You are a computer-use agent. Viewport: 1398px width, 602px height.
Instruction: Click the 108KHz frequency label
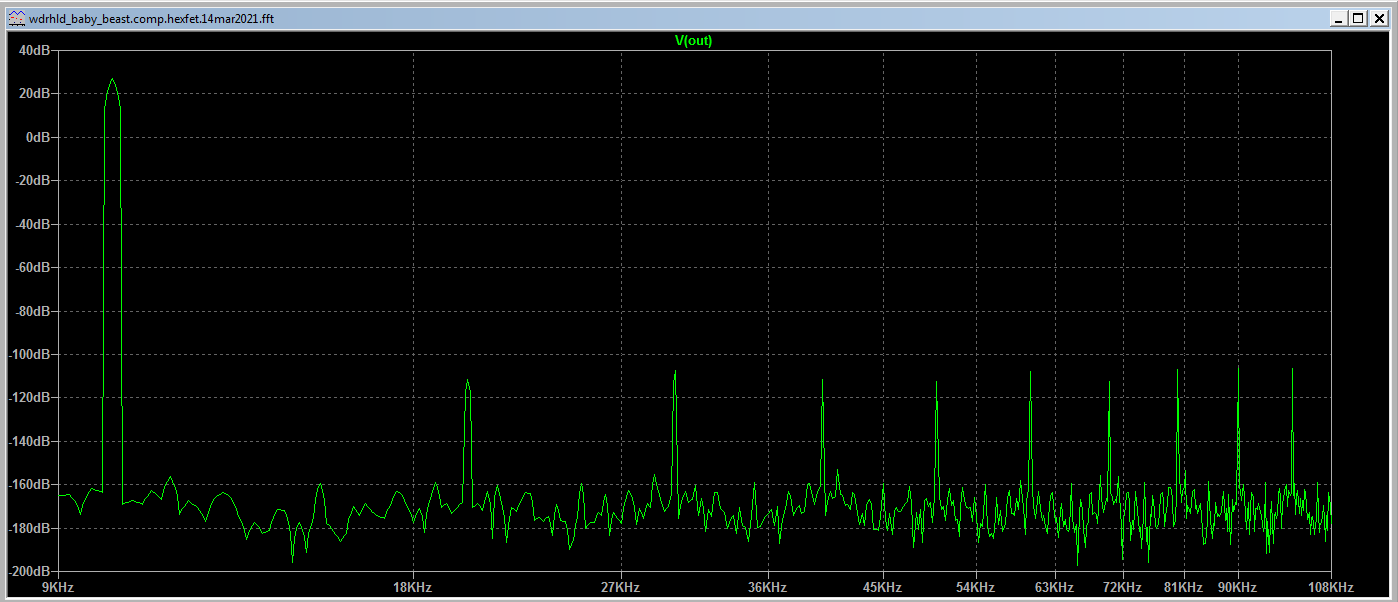coord(1330,588)
